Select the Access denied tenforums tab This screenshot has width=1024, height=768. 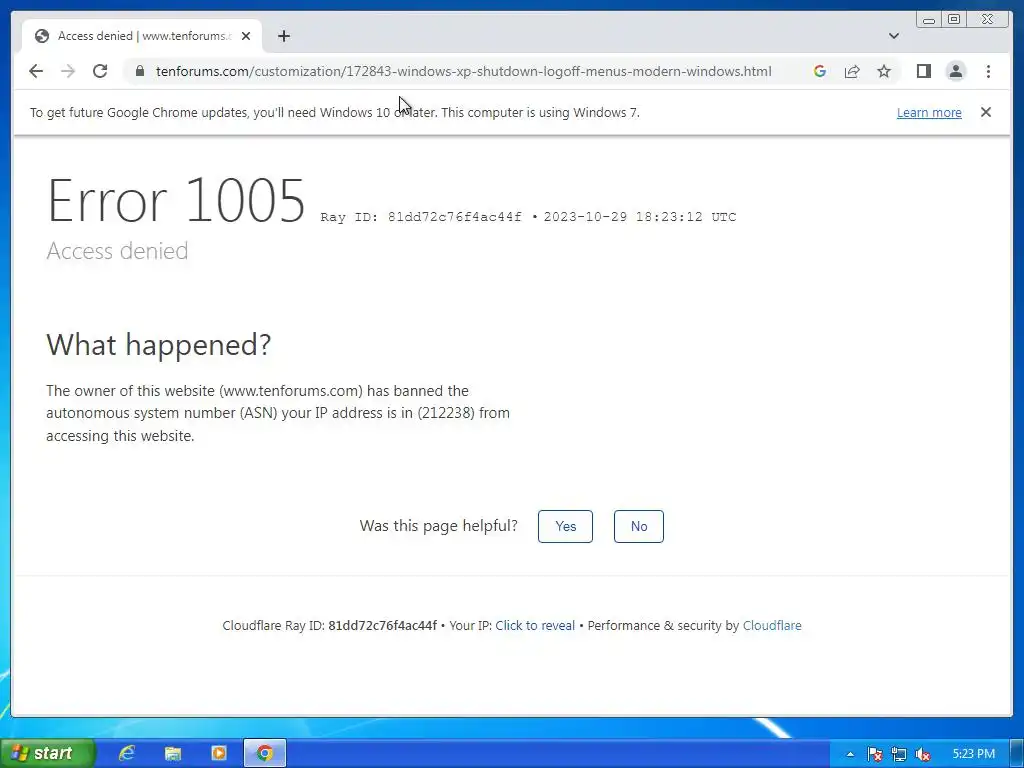(142, 36)
